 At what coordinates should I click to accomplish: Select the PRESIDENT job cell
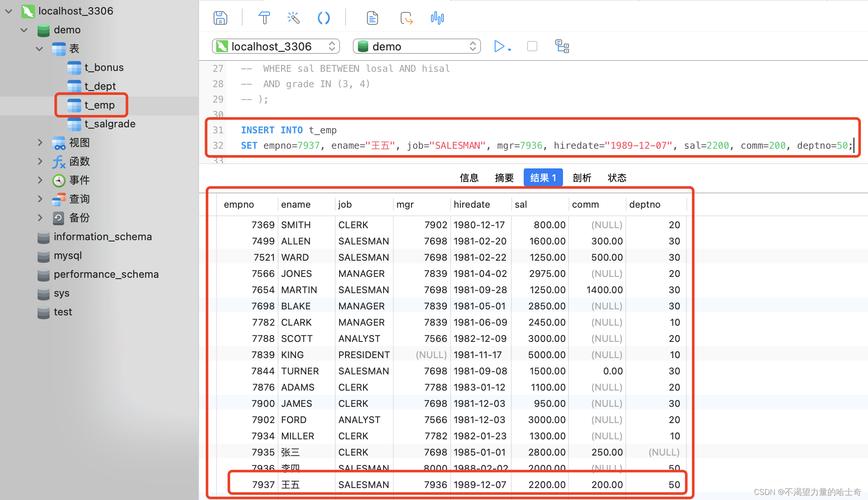pos(364,354)
